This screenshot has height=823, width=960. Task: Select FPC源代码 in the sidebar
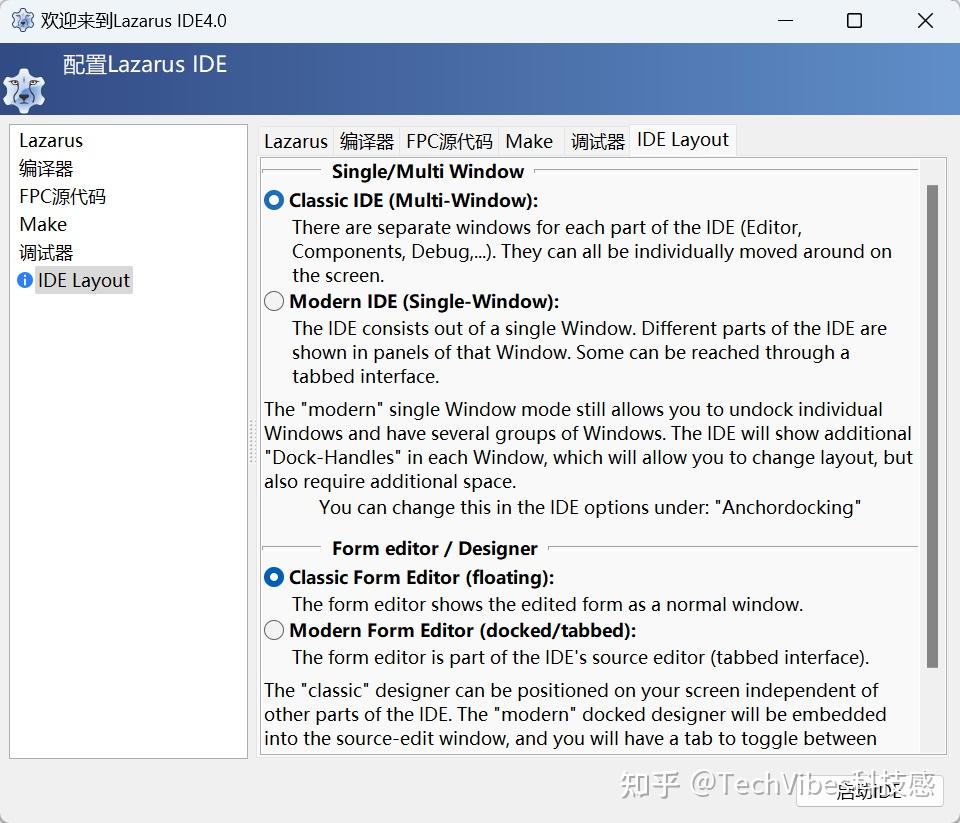pos(62,196)
